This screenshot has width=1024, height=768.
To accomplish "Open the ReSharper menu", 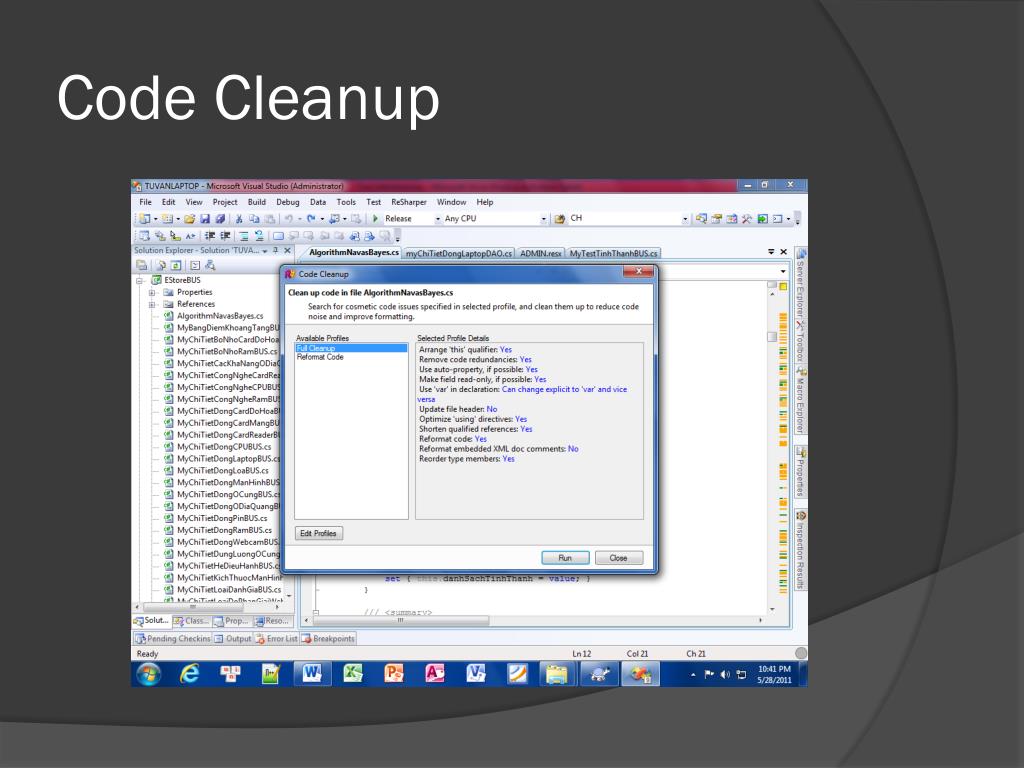I will 409,202.
